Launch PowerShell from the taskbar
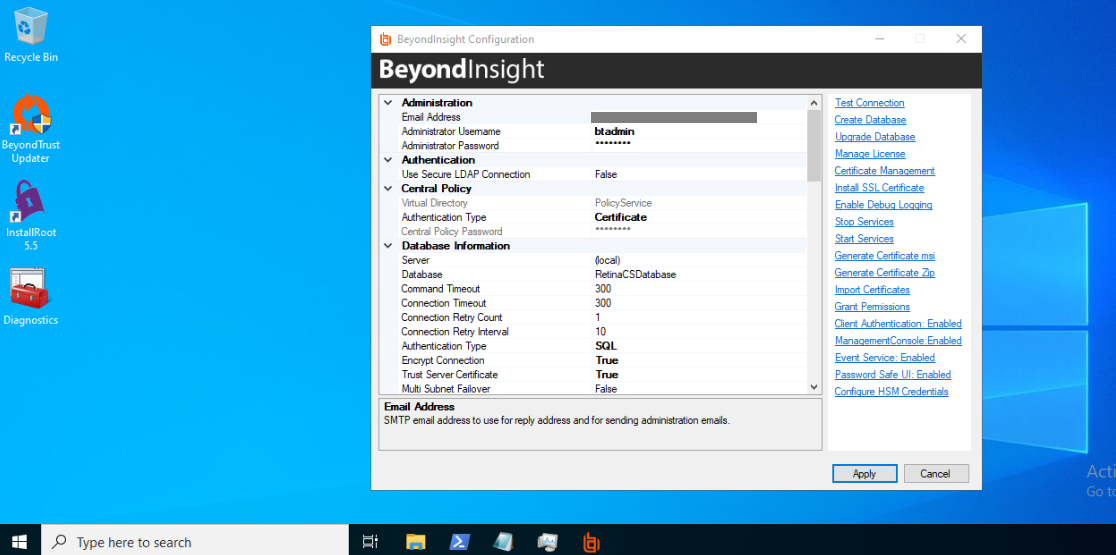1116x555 pixels. pos(459,541)
